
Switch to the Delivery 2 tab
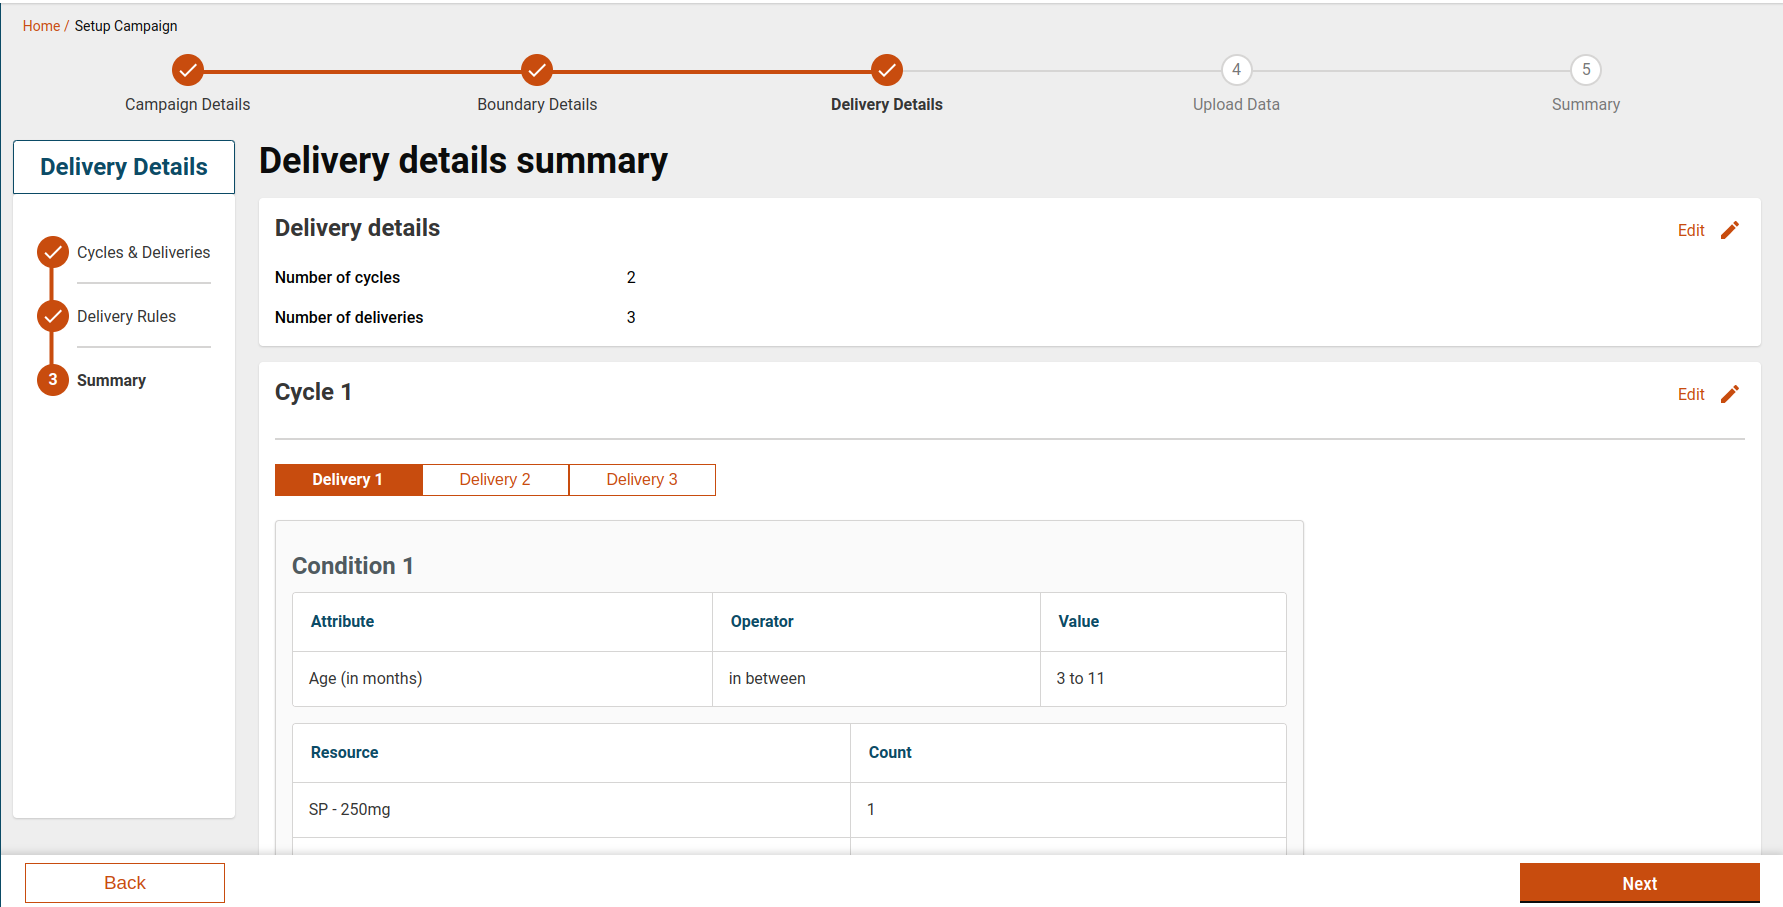495,480
